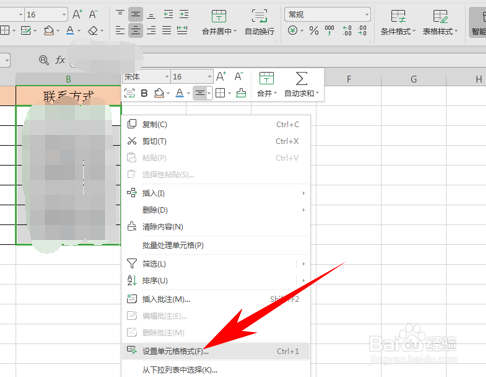Open the mini toolbar font size dropdown
The height and width of the screenshot is (377, 486).
click(x=209, y=77)
